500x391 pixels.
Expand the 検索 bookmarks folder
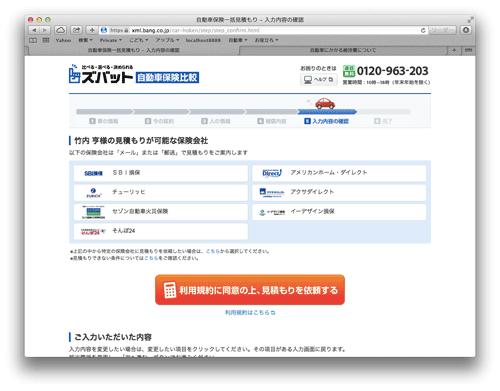[x=85, y=40]
